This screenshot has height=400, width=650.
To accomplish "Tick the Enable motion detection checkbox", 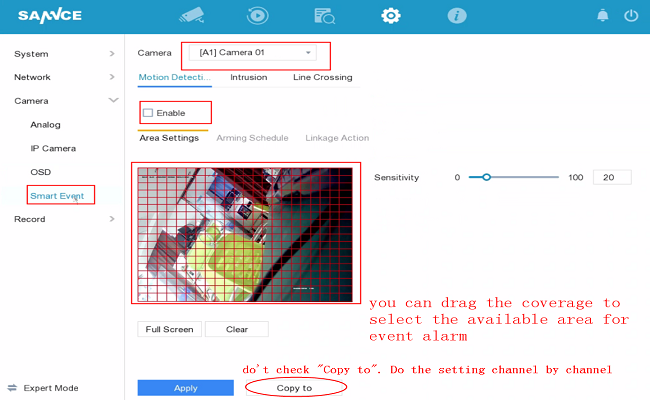I will pos(148,113).
